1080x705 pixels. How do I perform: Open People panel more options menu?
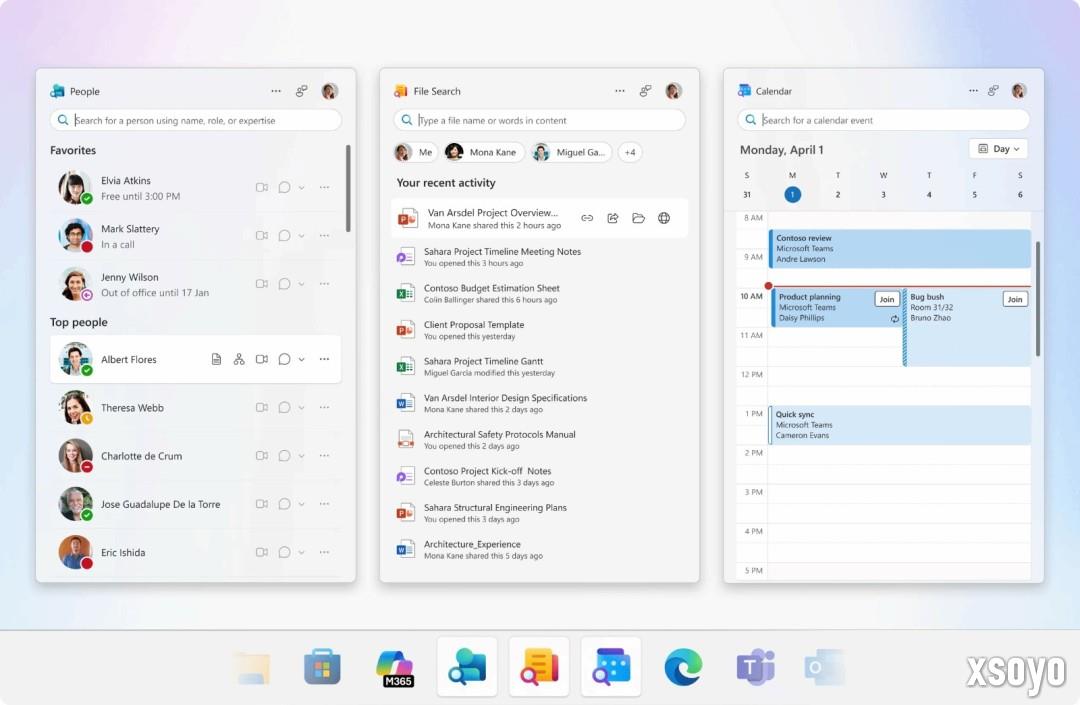coord(276,91)
